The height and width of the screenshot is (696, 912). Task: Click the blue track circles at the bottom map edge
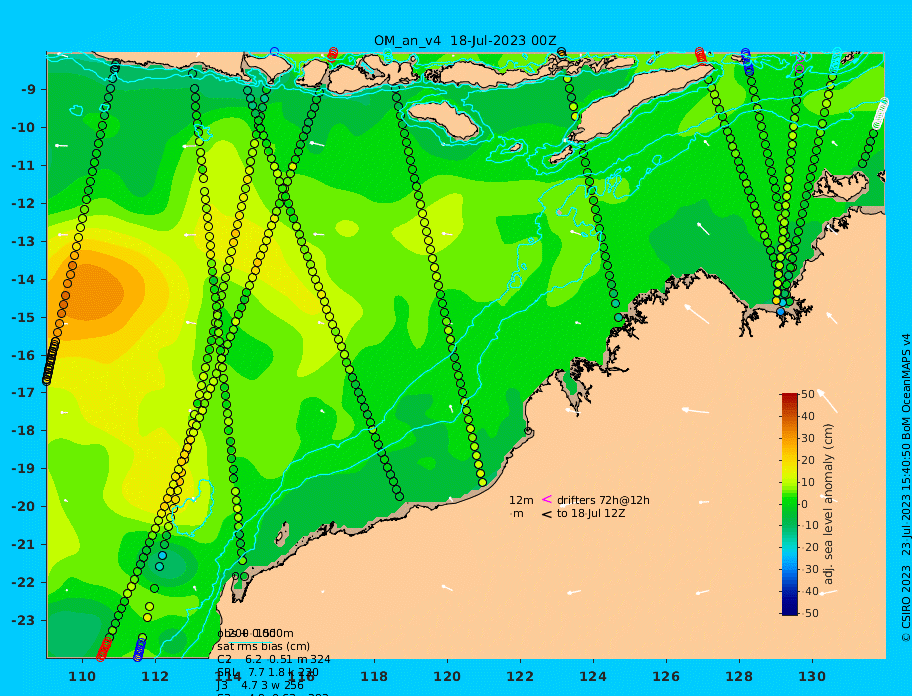pyautogui.click(x=140, y=649)
